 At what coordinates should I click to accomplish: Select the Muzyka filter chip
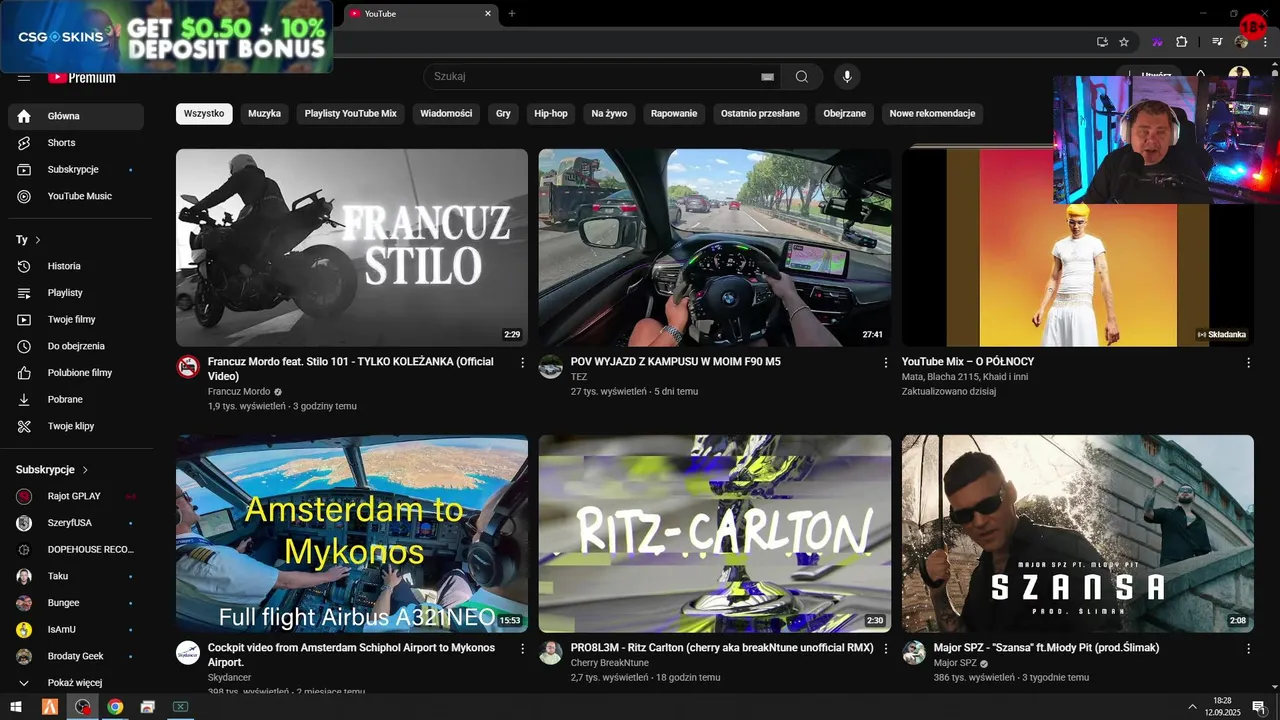click(x=264, y=114)
